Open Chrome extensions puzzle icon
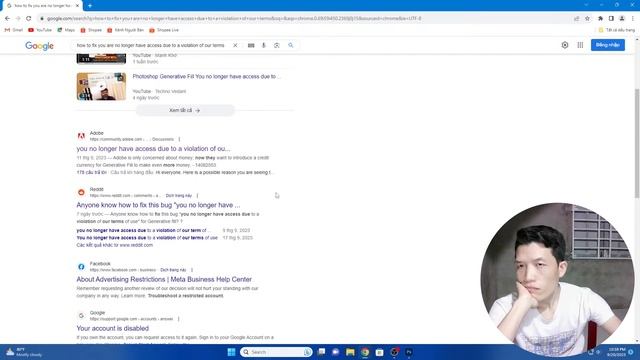640x360 pixels. [600, 18]
